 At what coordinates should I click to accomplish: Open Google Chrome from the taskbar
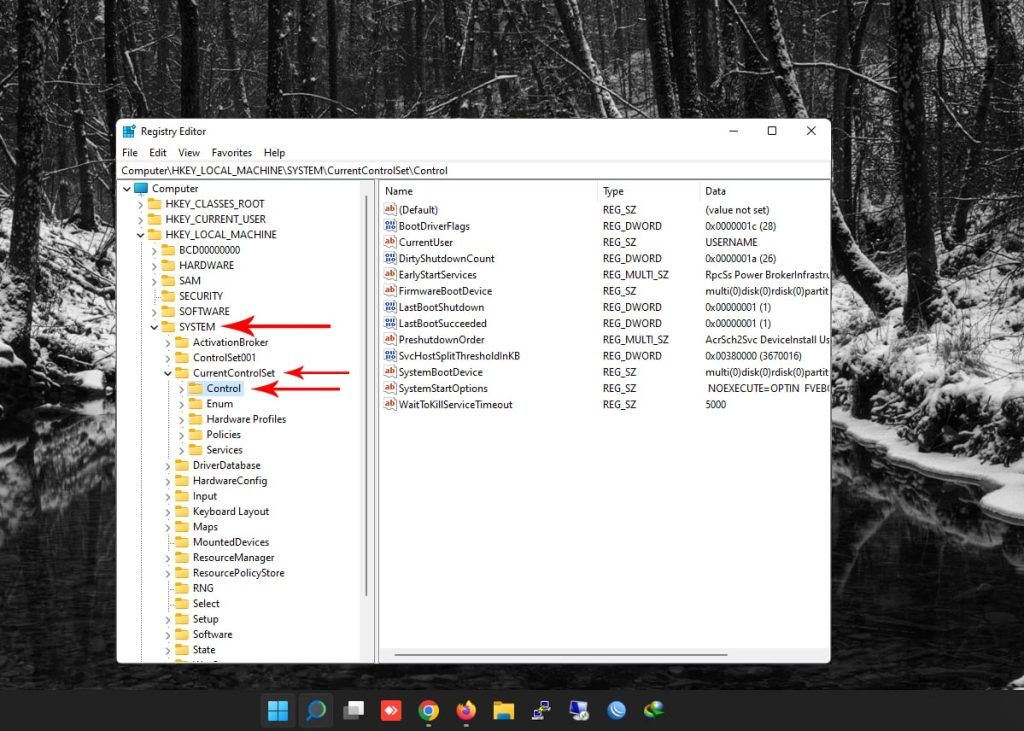(428, 711)
